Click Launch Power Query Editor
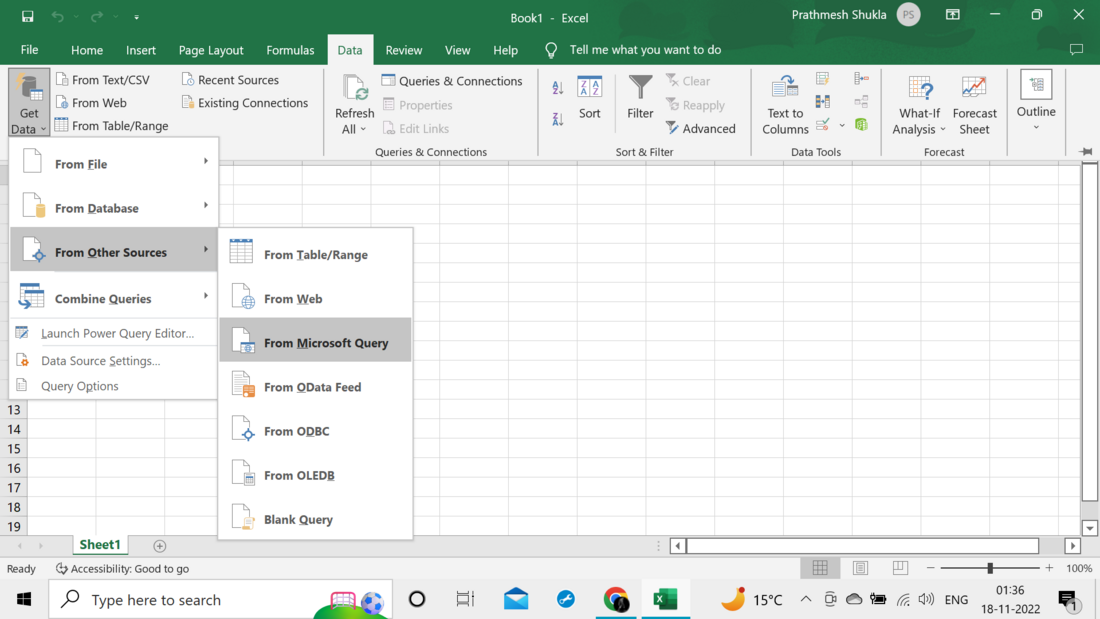 point(117,334)
